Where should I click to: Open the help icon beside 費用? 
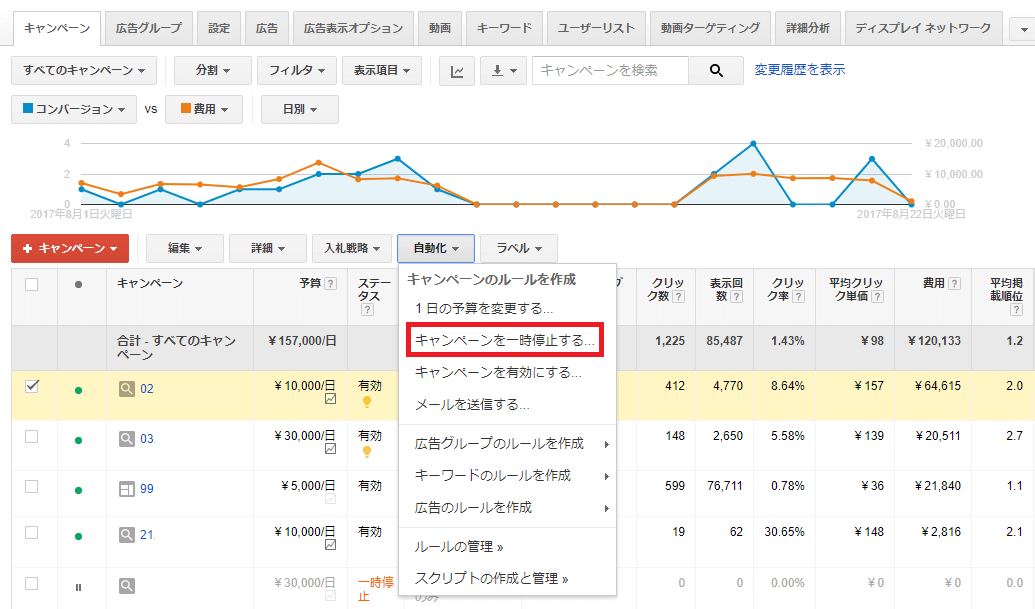click(954, 284)
